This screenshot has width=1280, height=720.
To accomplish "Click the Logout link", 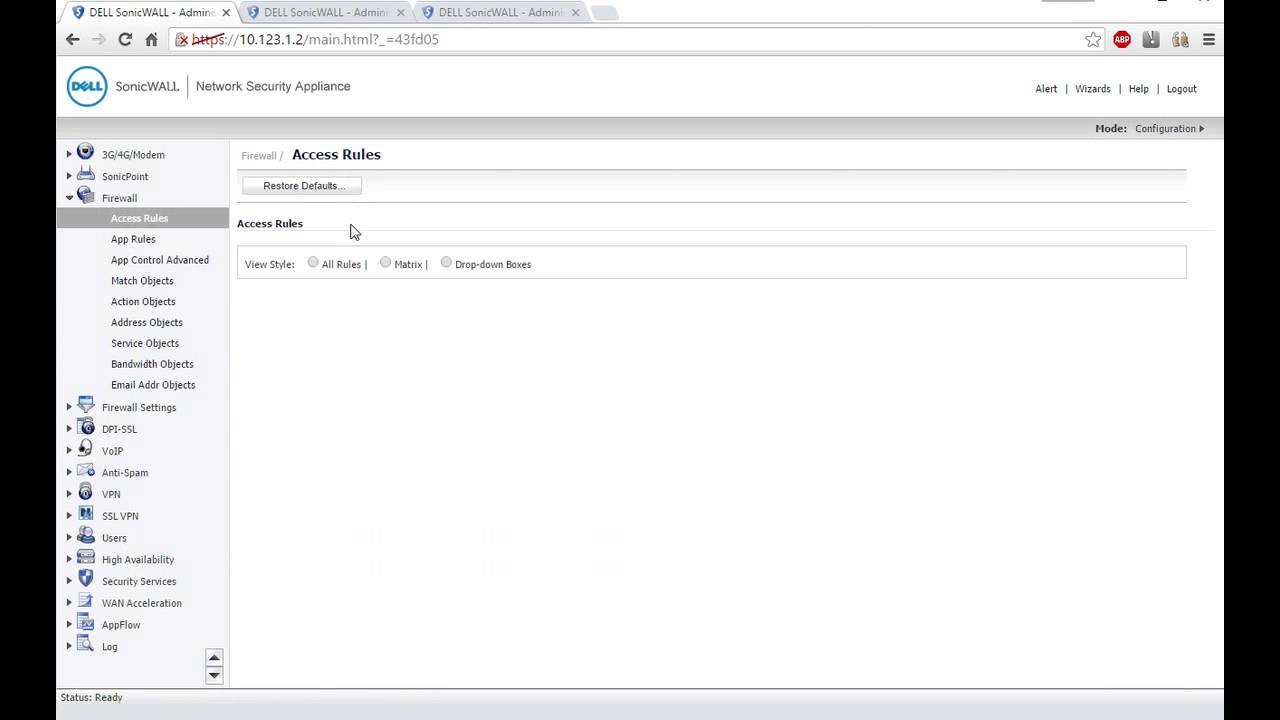I will click(1181, 89).
